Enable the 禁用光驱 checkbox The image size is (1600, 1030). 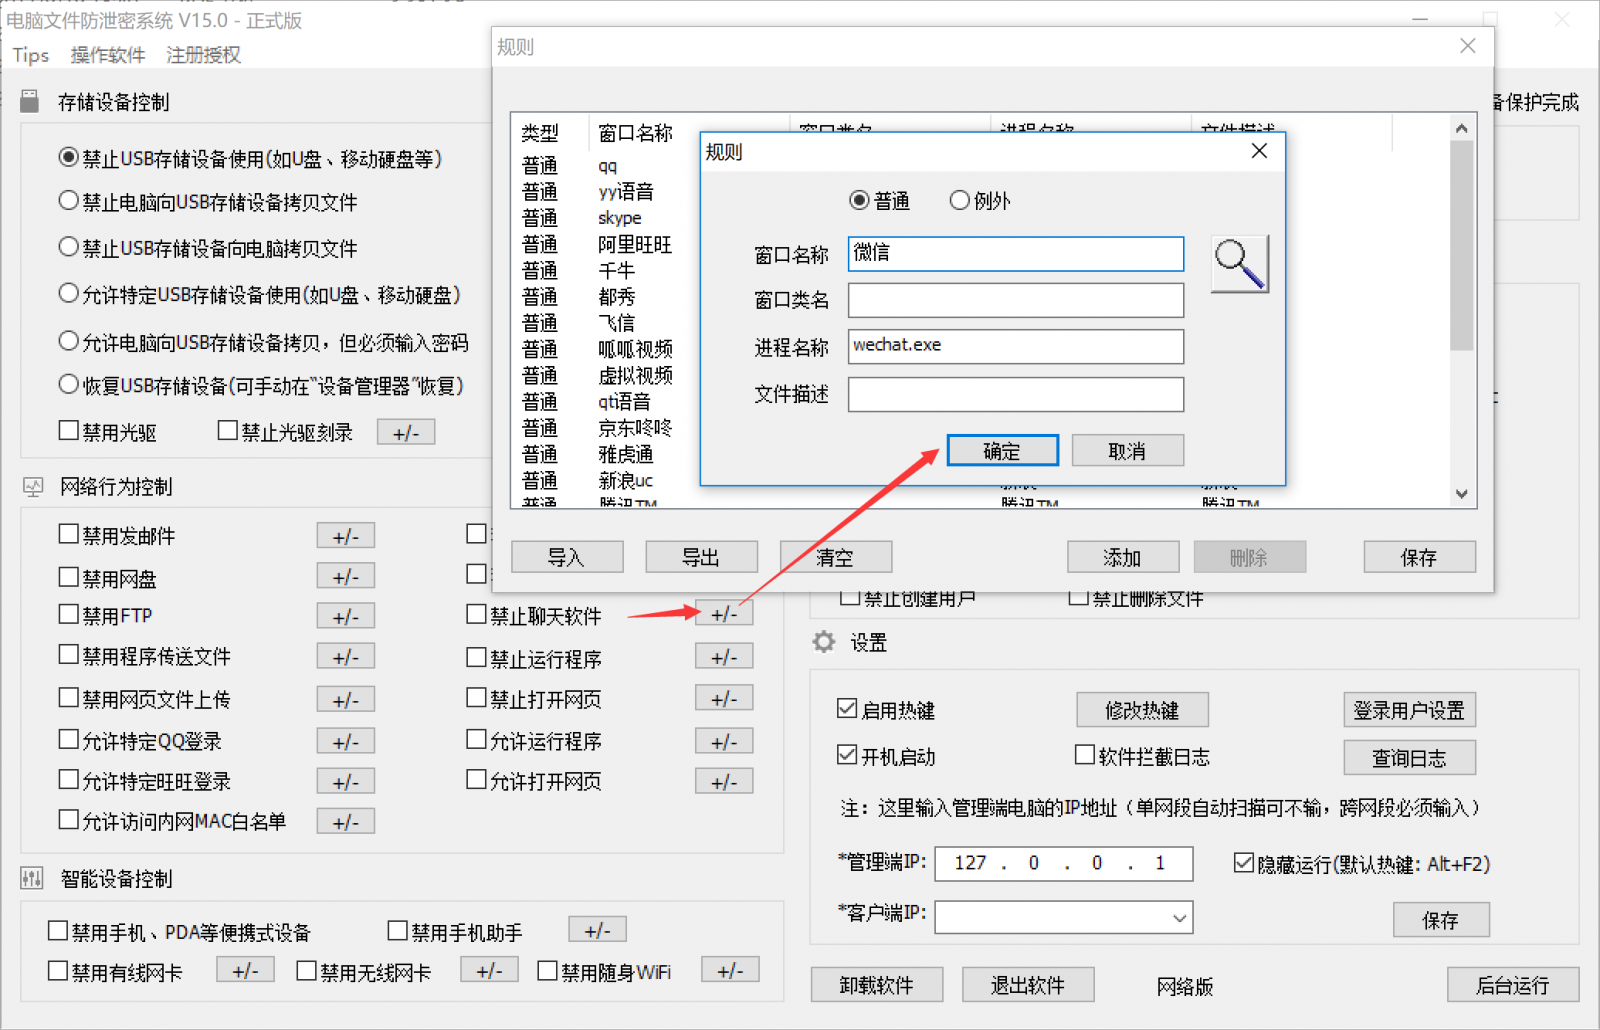click(69, 431)
